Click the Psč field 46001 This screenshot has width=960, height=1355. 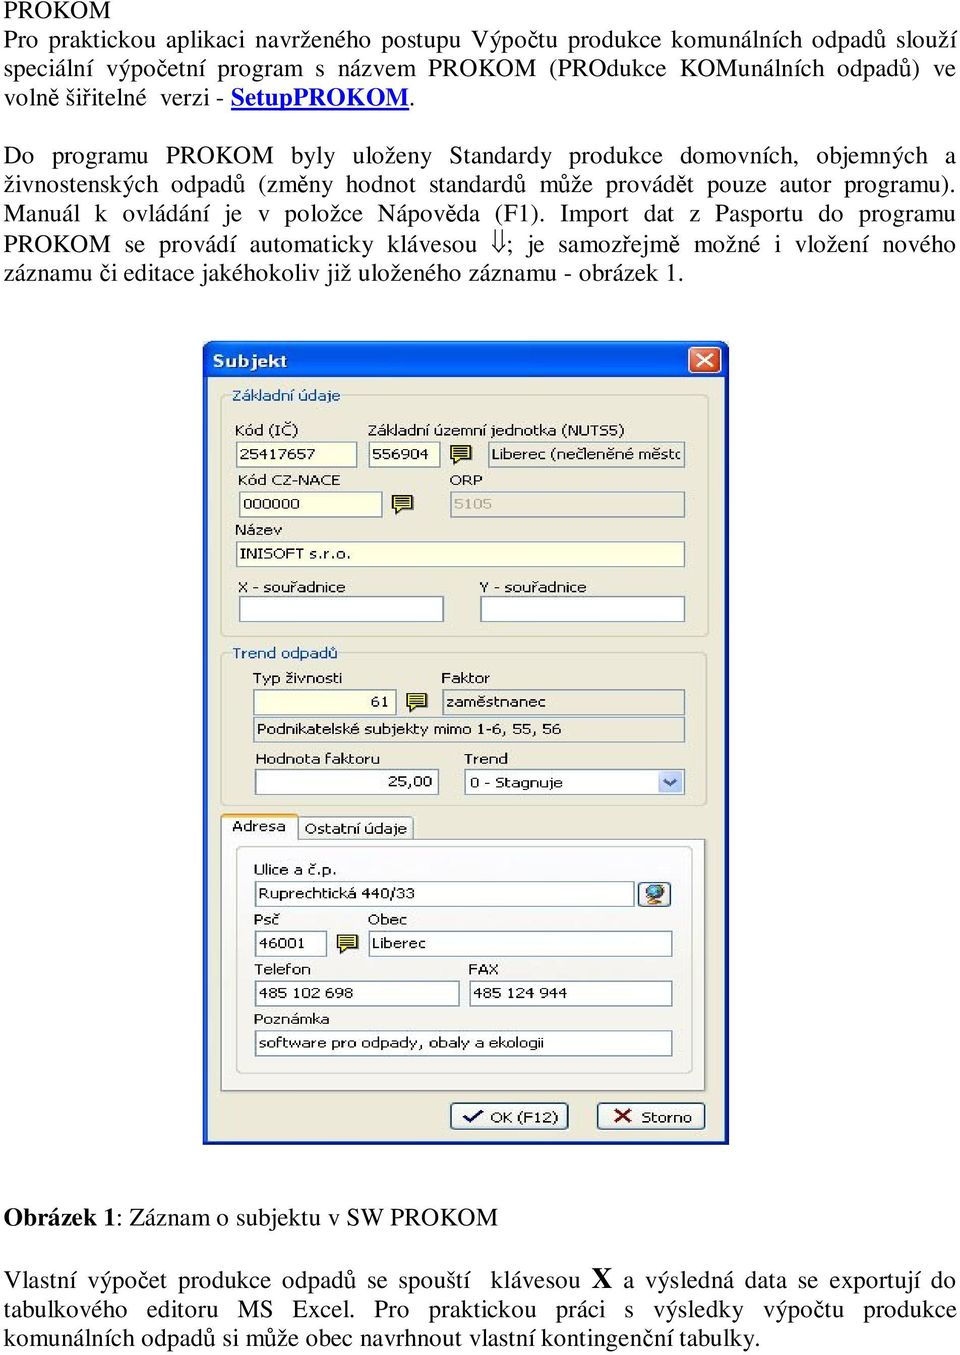coord(291,943)
